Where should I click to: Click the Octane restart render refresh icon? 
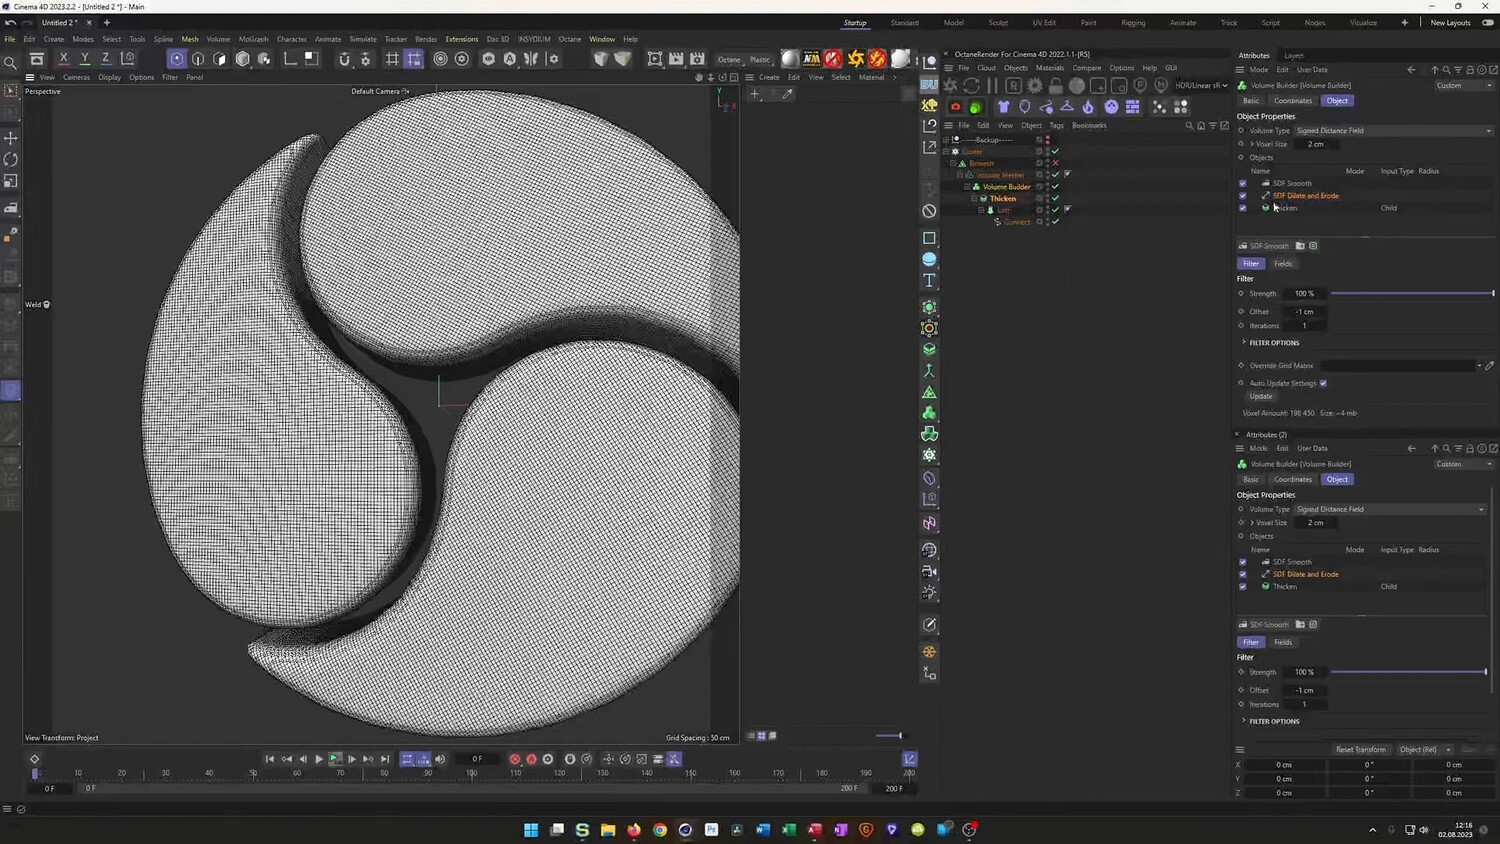971,86
